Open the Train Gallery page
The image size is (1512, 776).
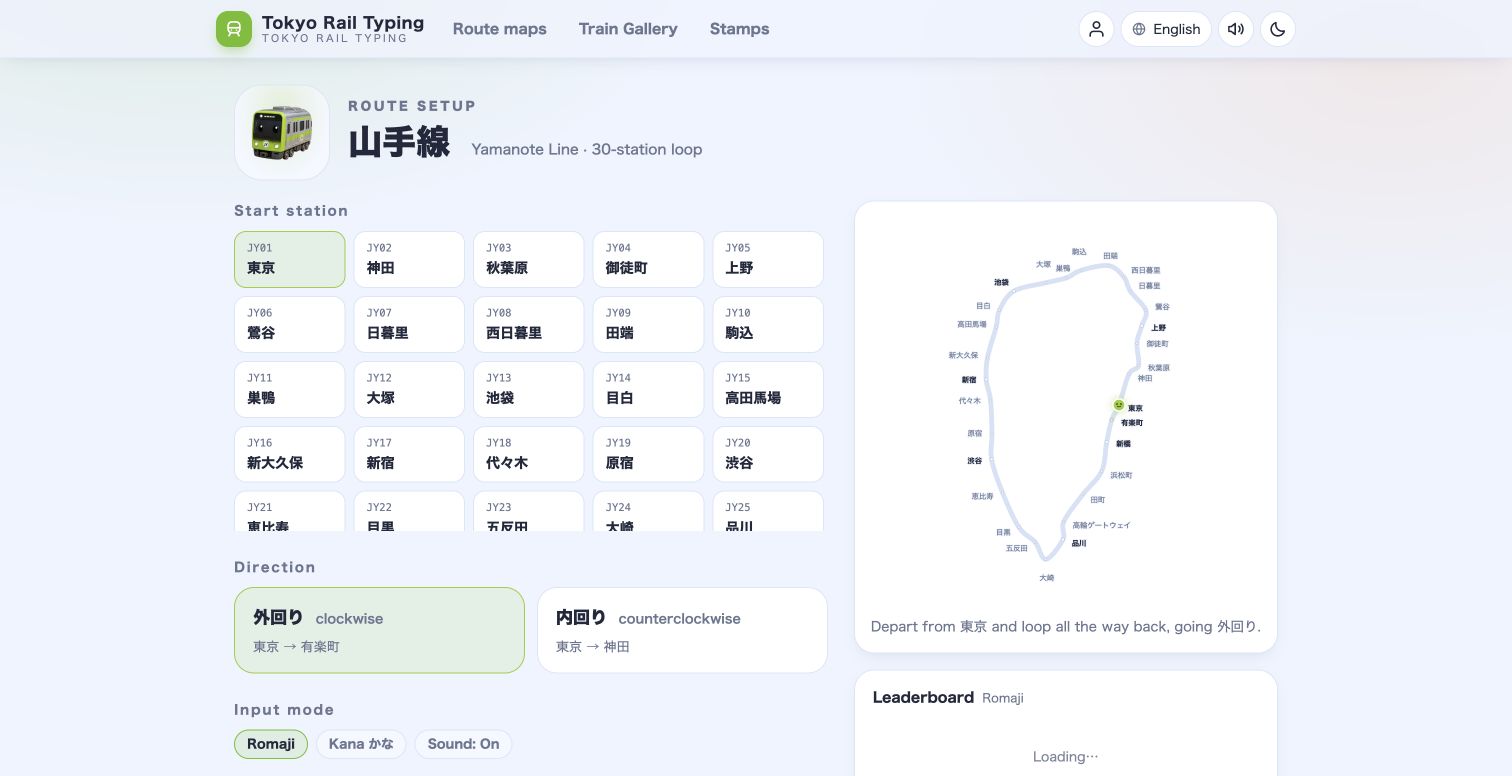click(628, 29)
